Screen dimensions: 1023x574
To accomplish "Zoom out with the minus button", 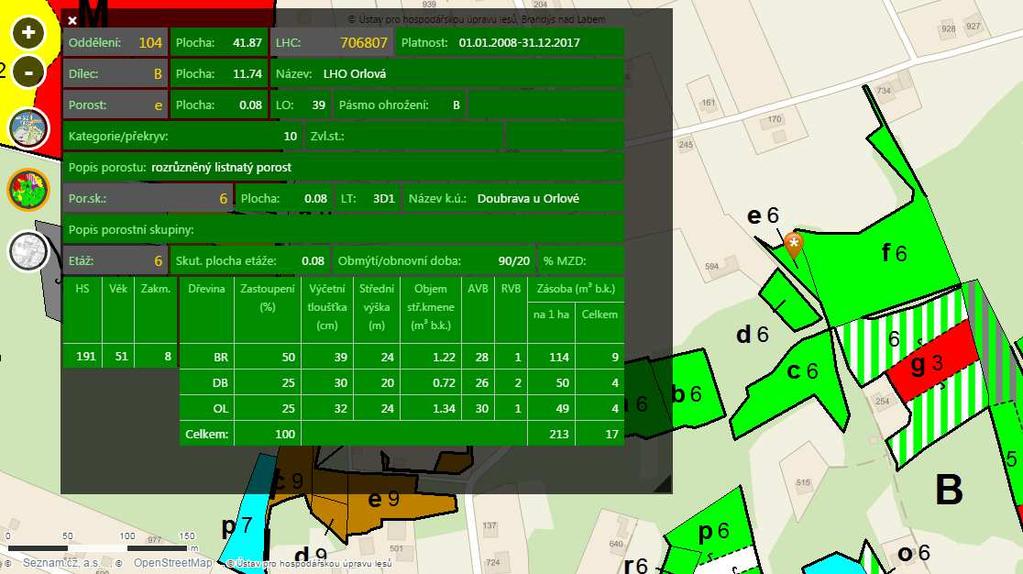I will [28, 72].
